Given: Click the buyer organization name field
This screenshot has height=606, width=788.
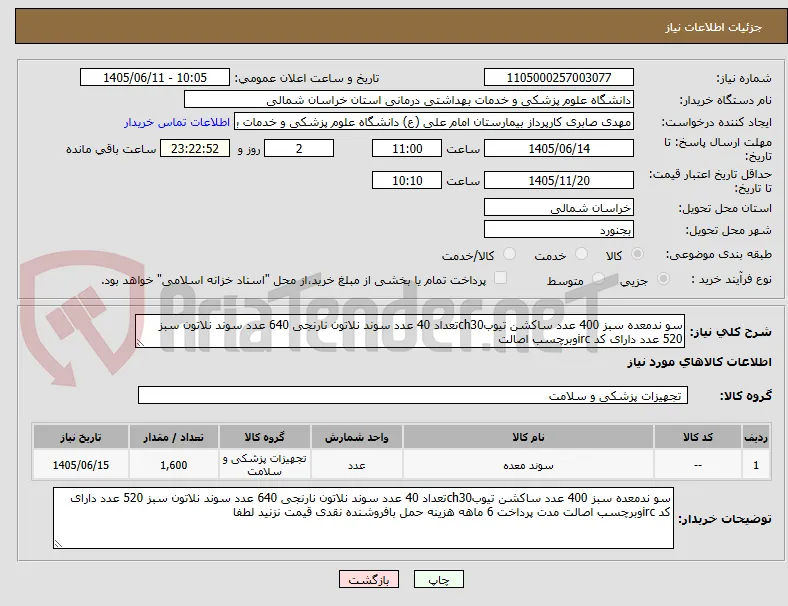Looking at the screenshot, I should (409, 99).
